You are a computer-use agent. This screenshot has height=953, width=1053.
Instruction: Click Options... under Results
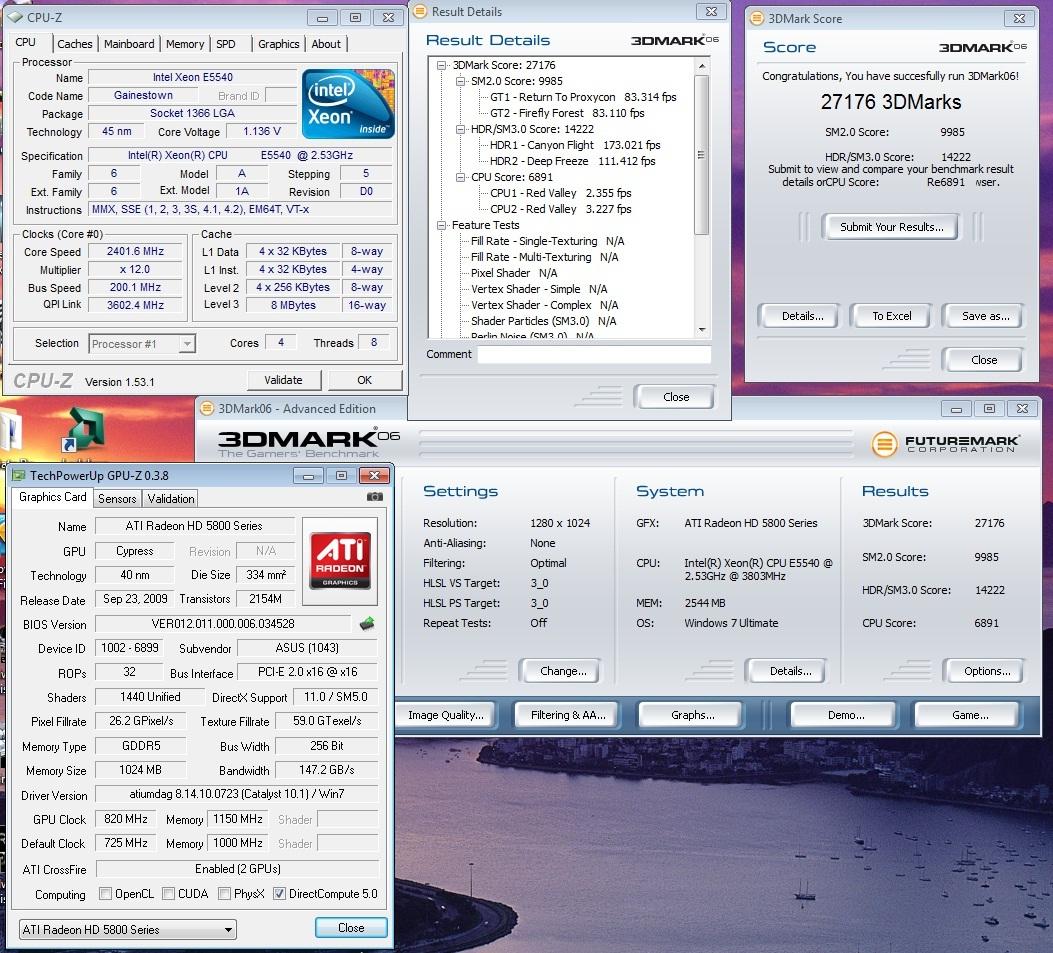[x=987, y=671]
